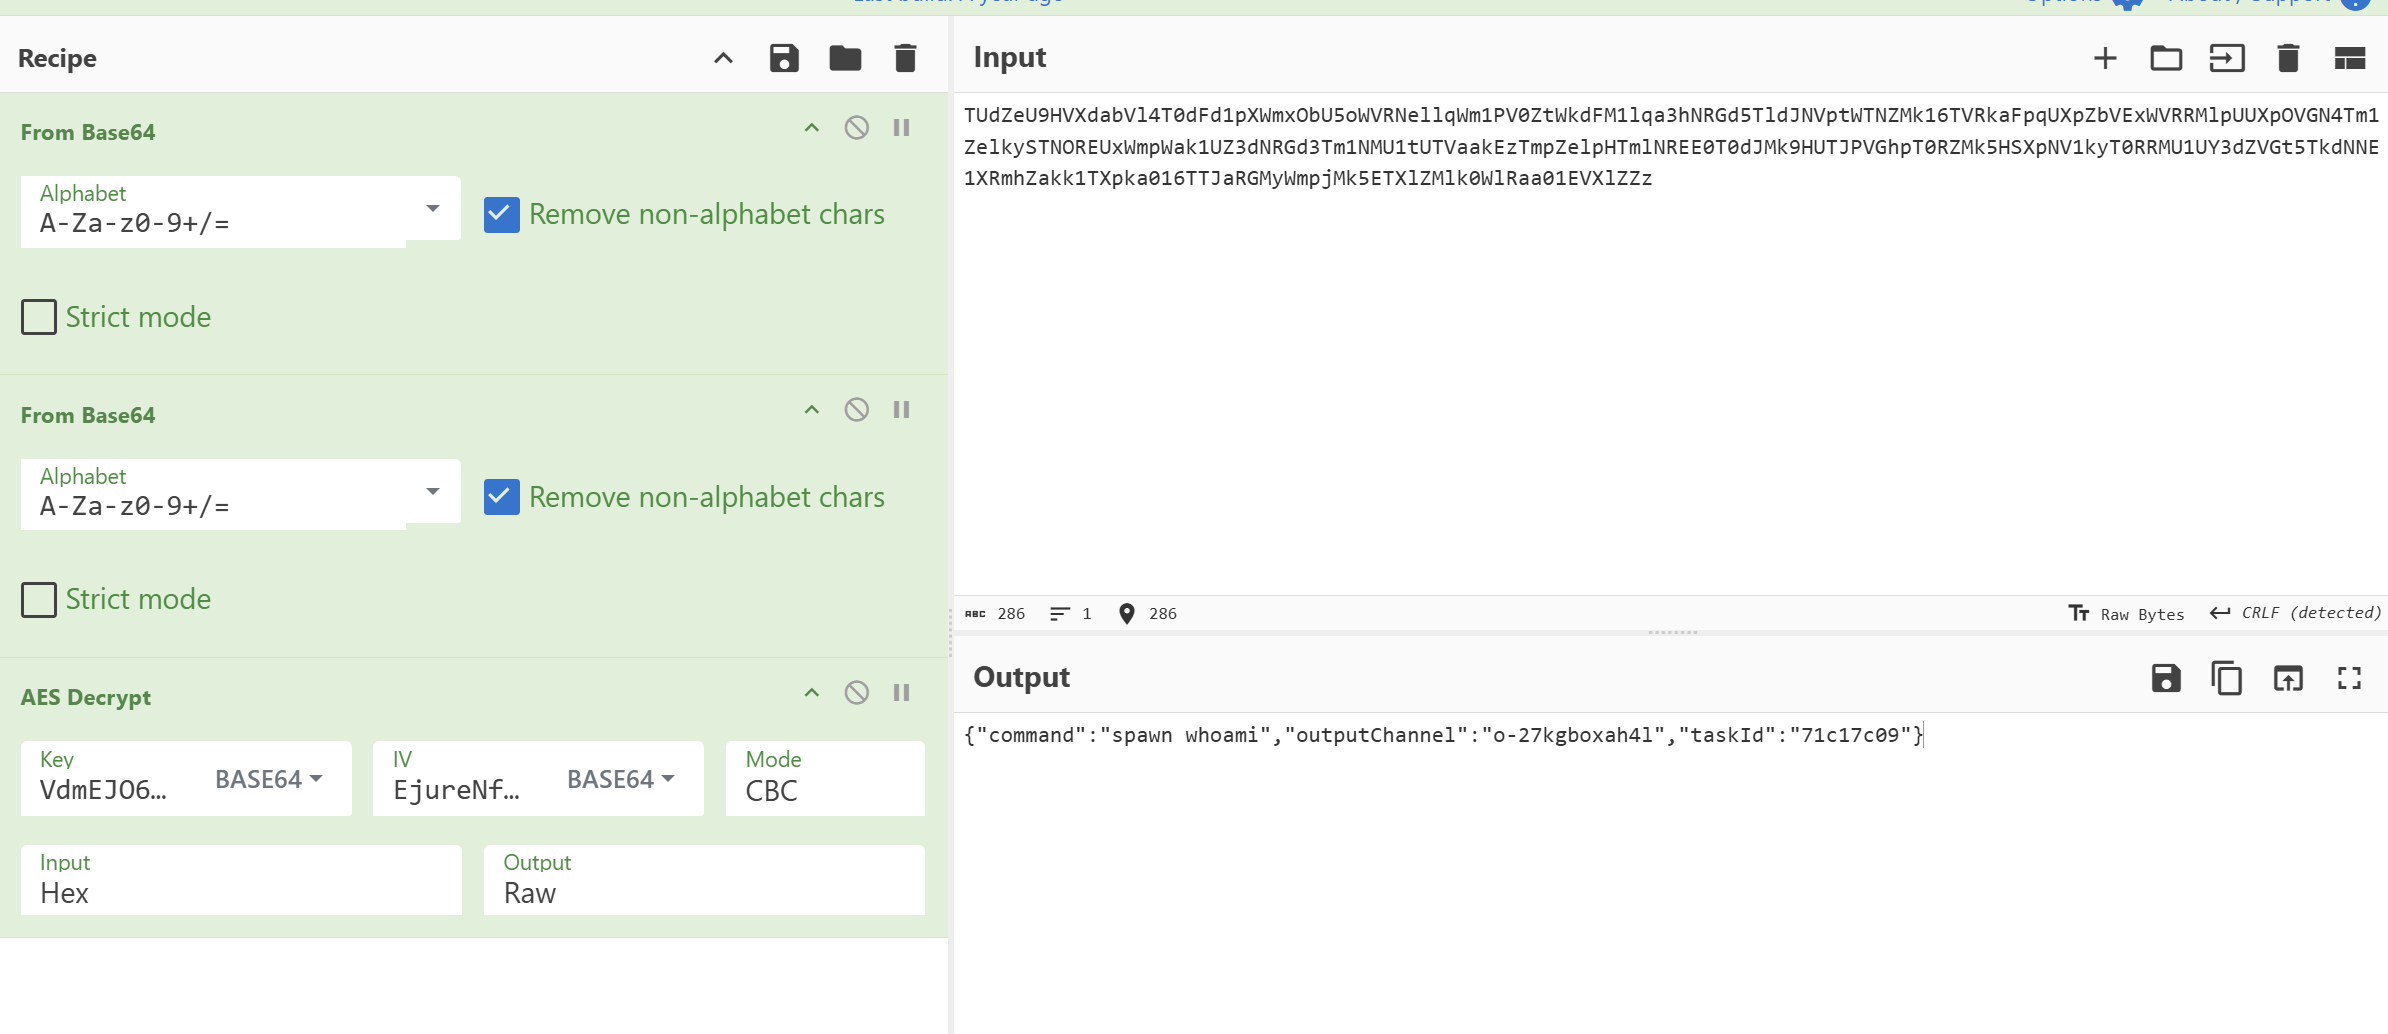The width and height of the screenshot is (2388, 1034).
Task: Change AES Key format from BASE64
Action: tap(268, 779)
